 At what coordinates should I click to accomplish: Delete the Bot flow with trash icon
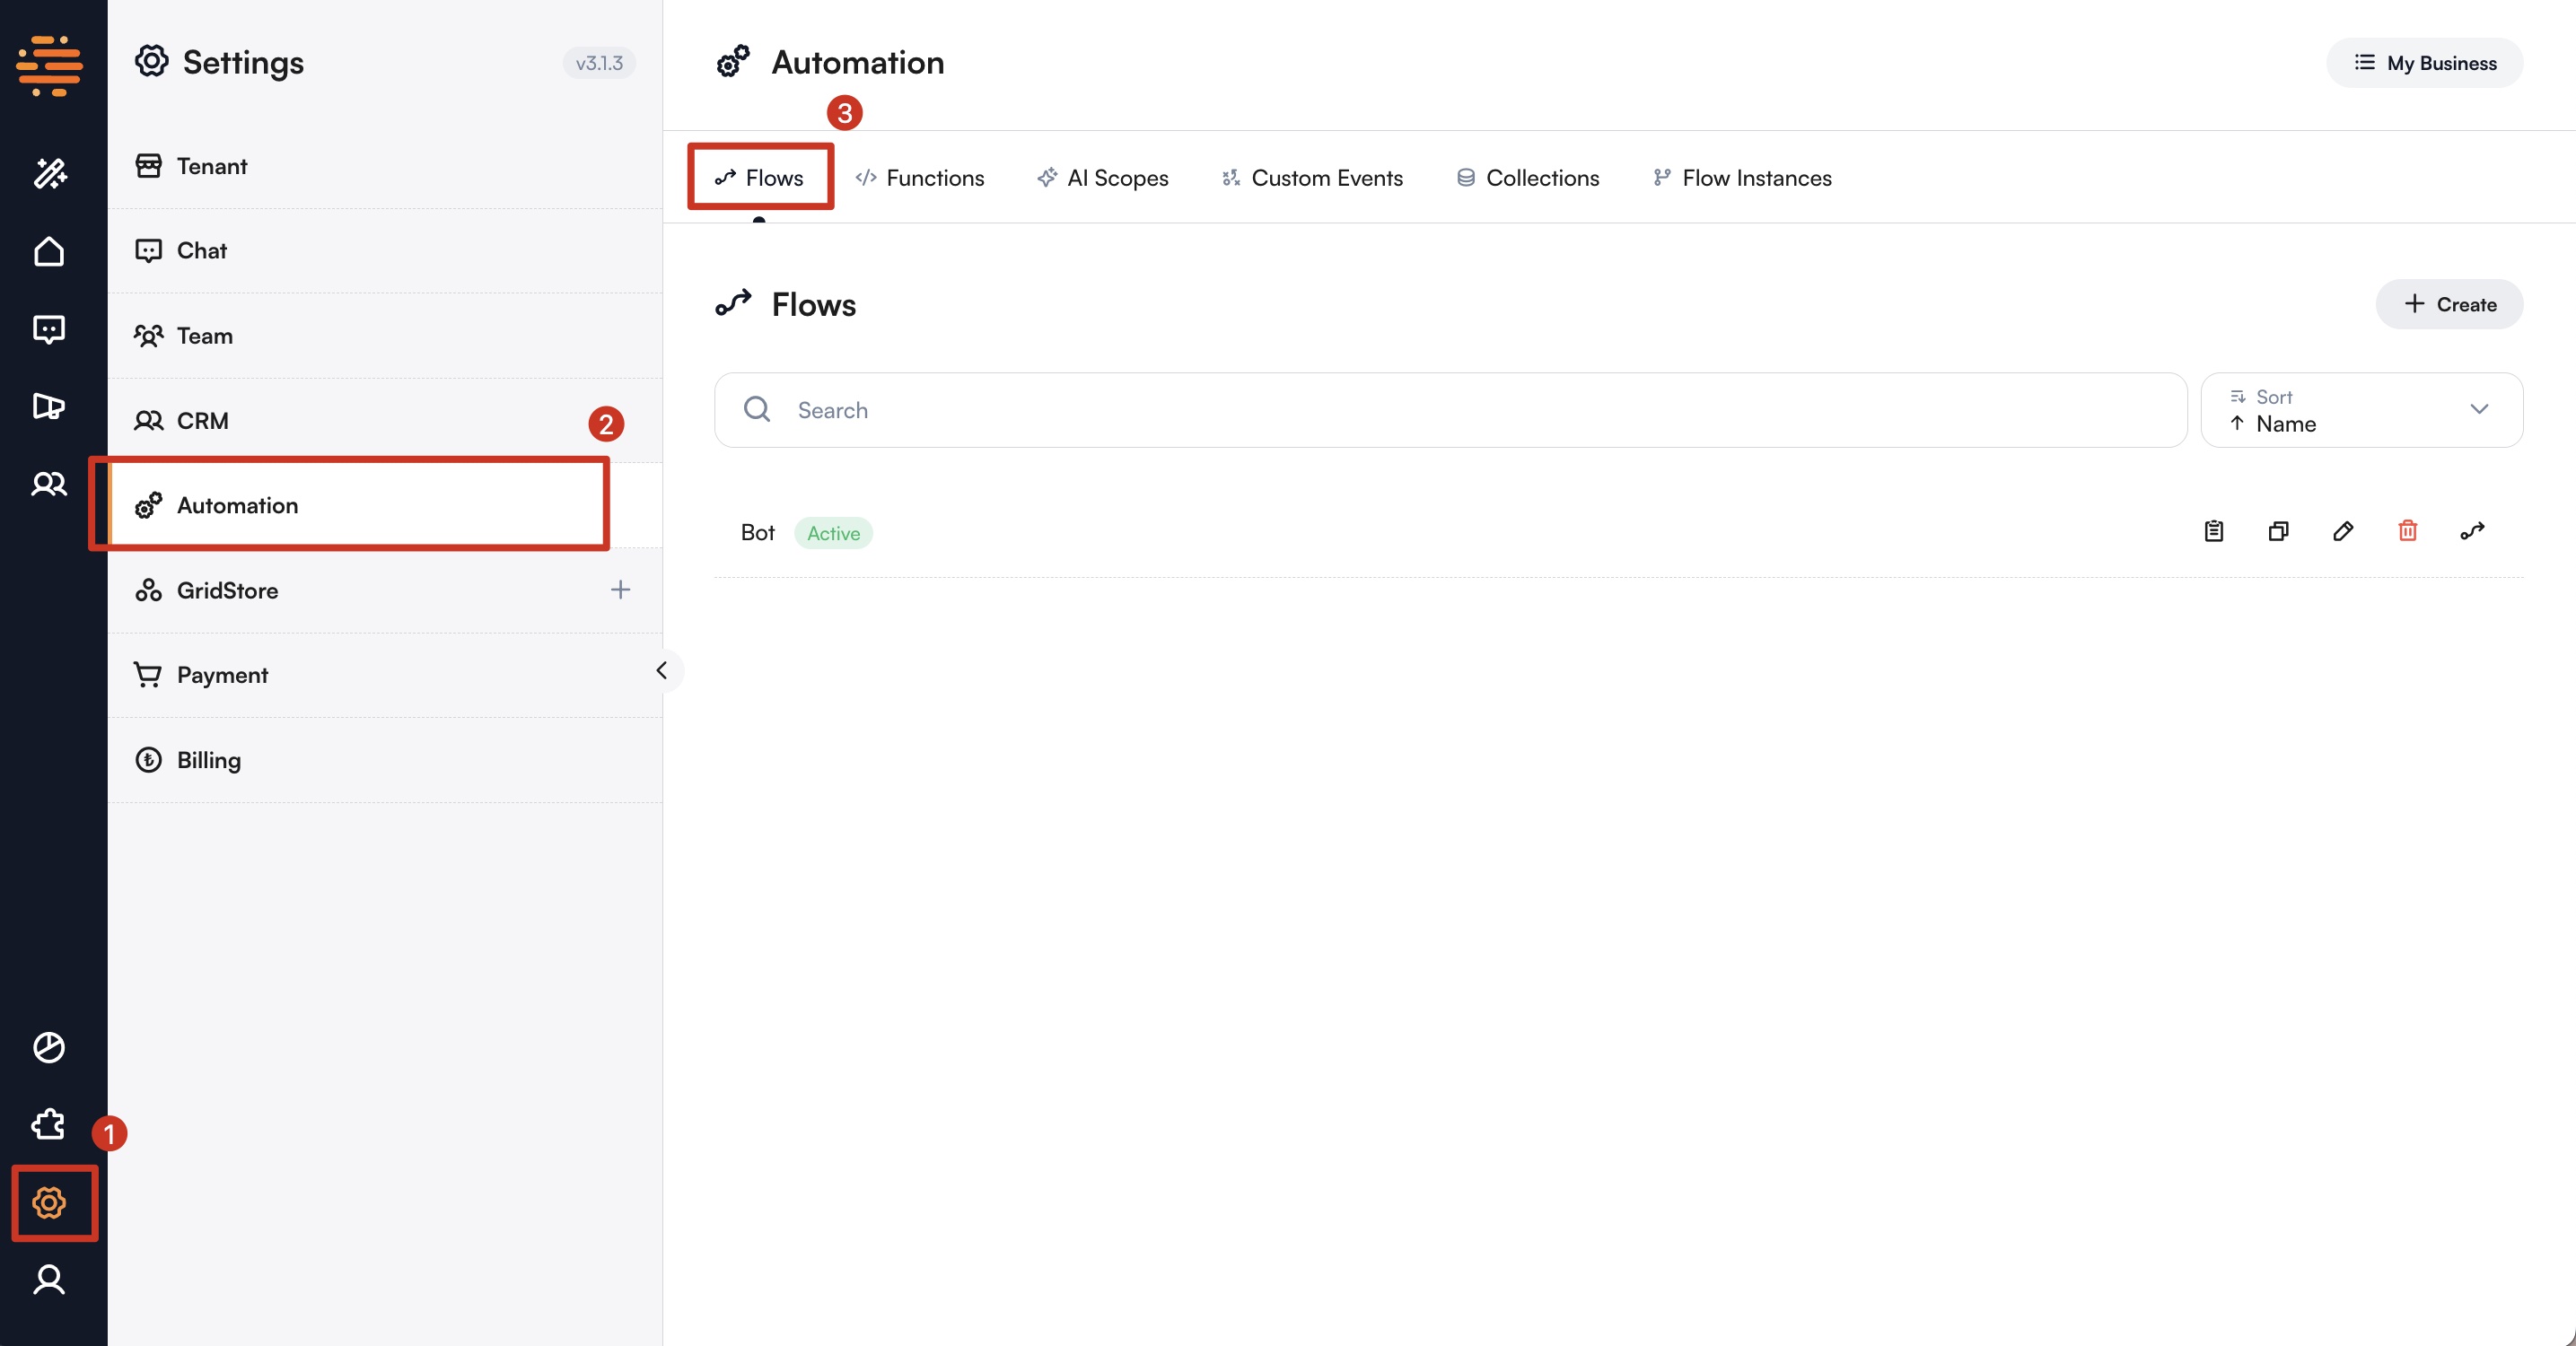click(x=2407, y=531)
